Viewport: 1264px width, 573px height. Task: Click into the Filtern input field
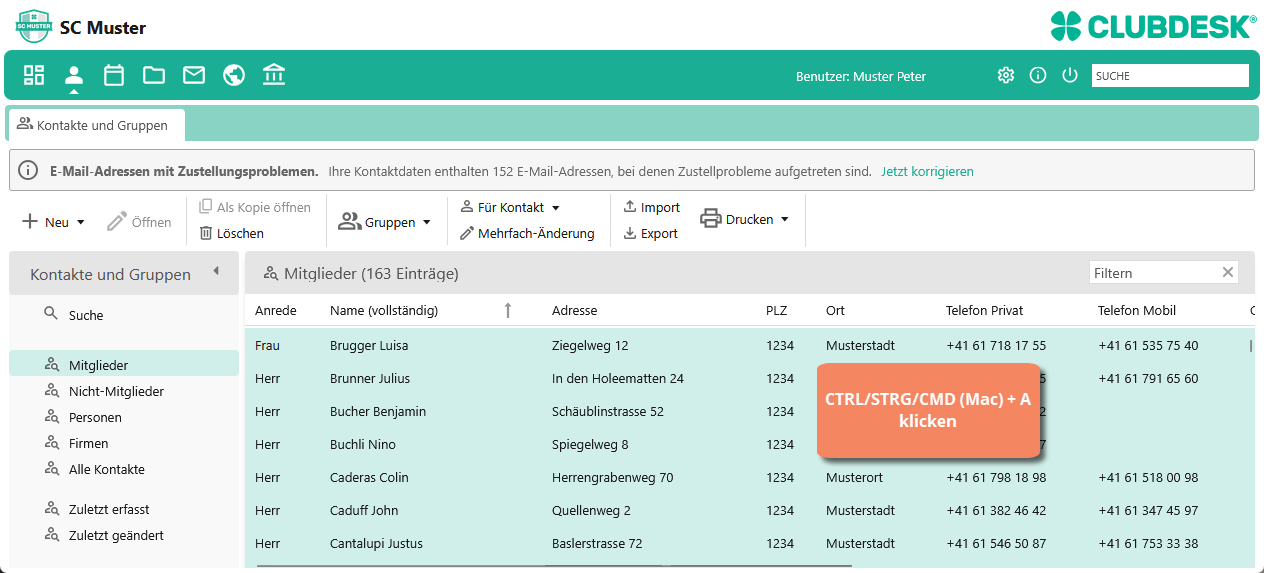click(x=1154, y=273)
